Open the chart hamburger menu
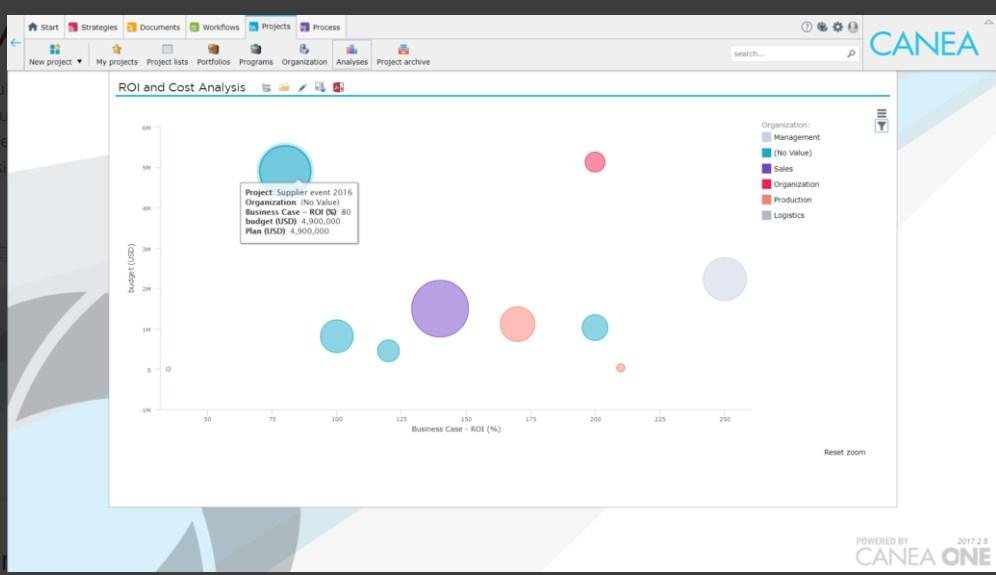The height and width of the screenshot is (575, 996). pyautogui.click(x=882, y=113)
